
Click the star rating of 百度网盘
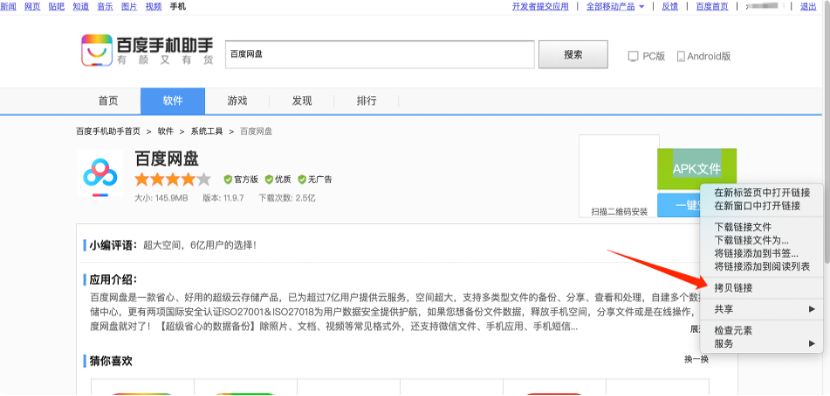173,179
